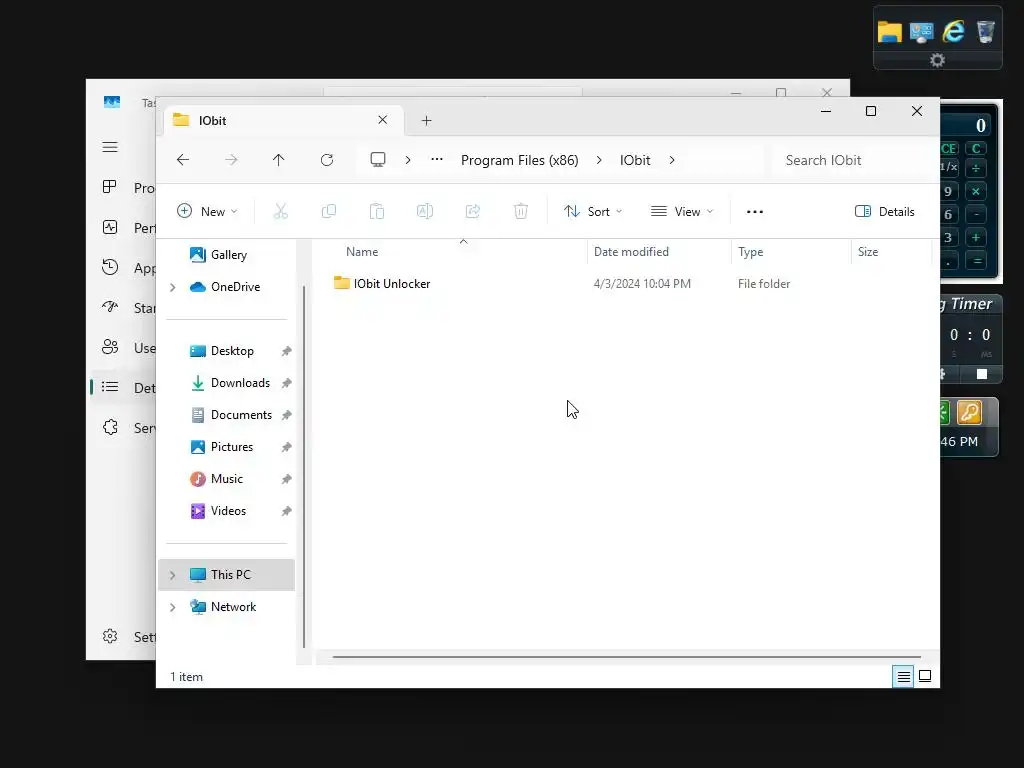The width and height of the screenshot is (1024, 768).
Task: Close the IObit tab
Action: tap(383, 120)
